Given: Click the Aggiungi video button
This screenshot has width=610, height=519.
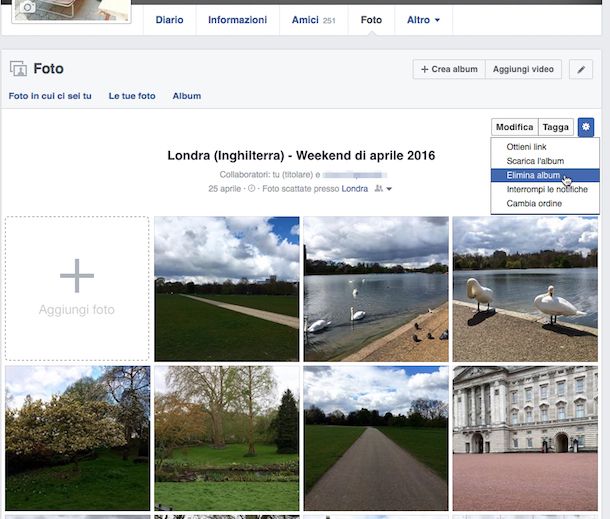Looking at the screenshot, I should pyautogui.click(x=524, y=69).
